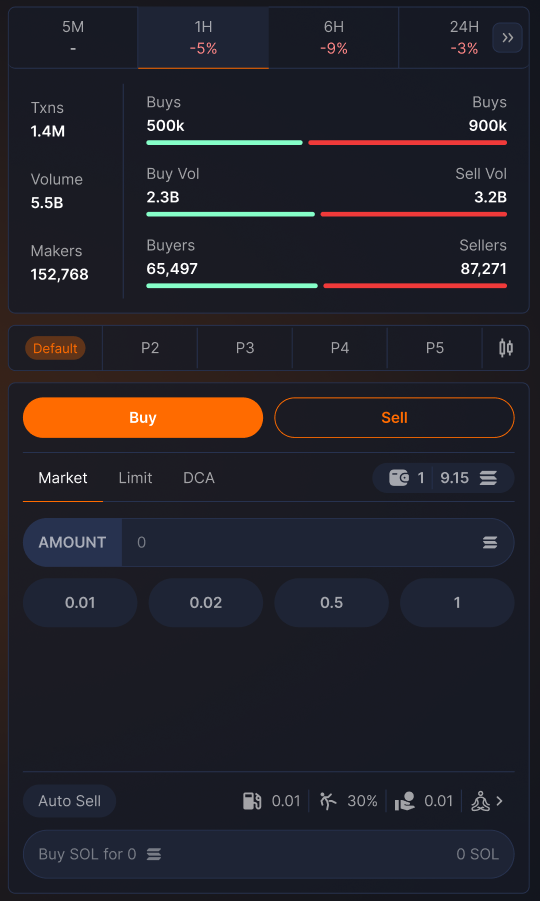The height and width of the screenshot is (901, 540).
Task: Open gas fee setting showing 0.01
Action: tap(272, 801)
